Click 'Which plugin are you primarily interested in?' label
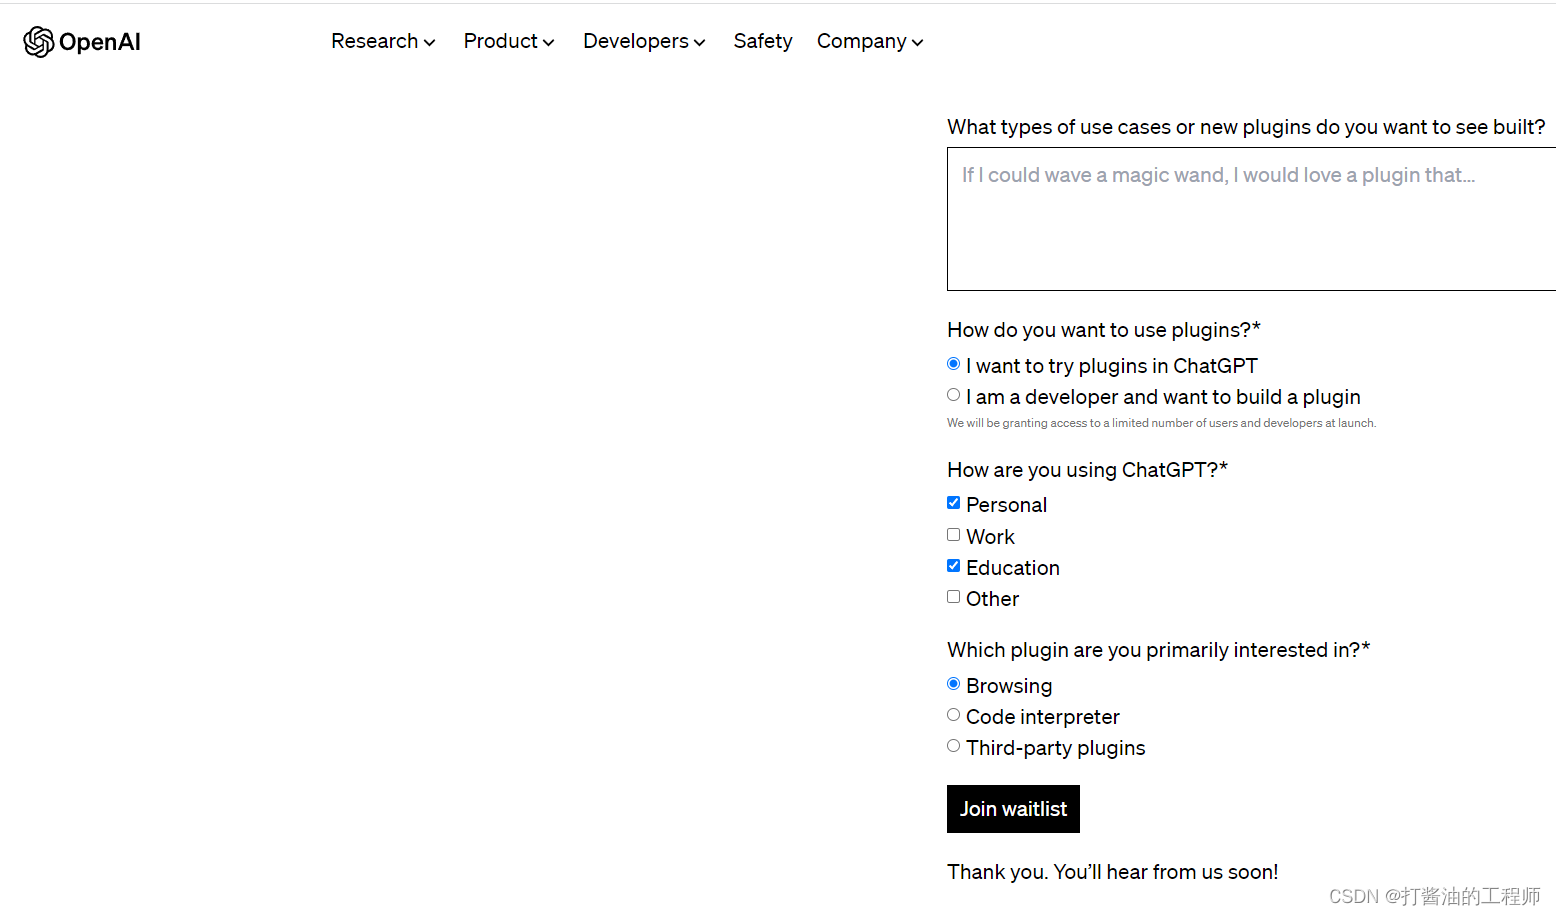The width and height of the screenshot is (1556, 915). tap(1158, 650)
